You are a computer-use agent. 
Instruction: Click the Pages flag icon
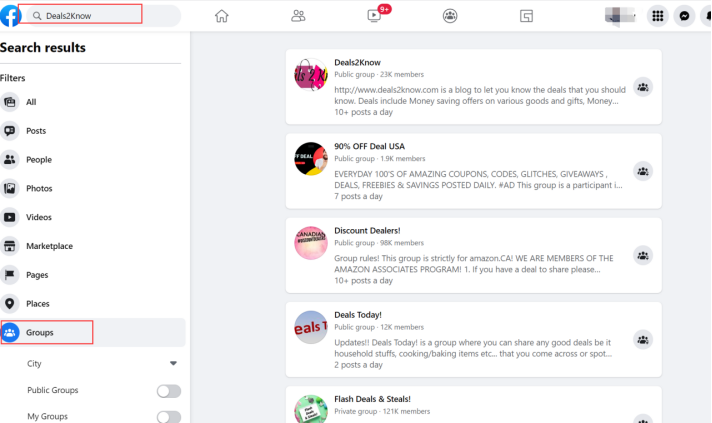[x=10, y=275]
